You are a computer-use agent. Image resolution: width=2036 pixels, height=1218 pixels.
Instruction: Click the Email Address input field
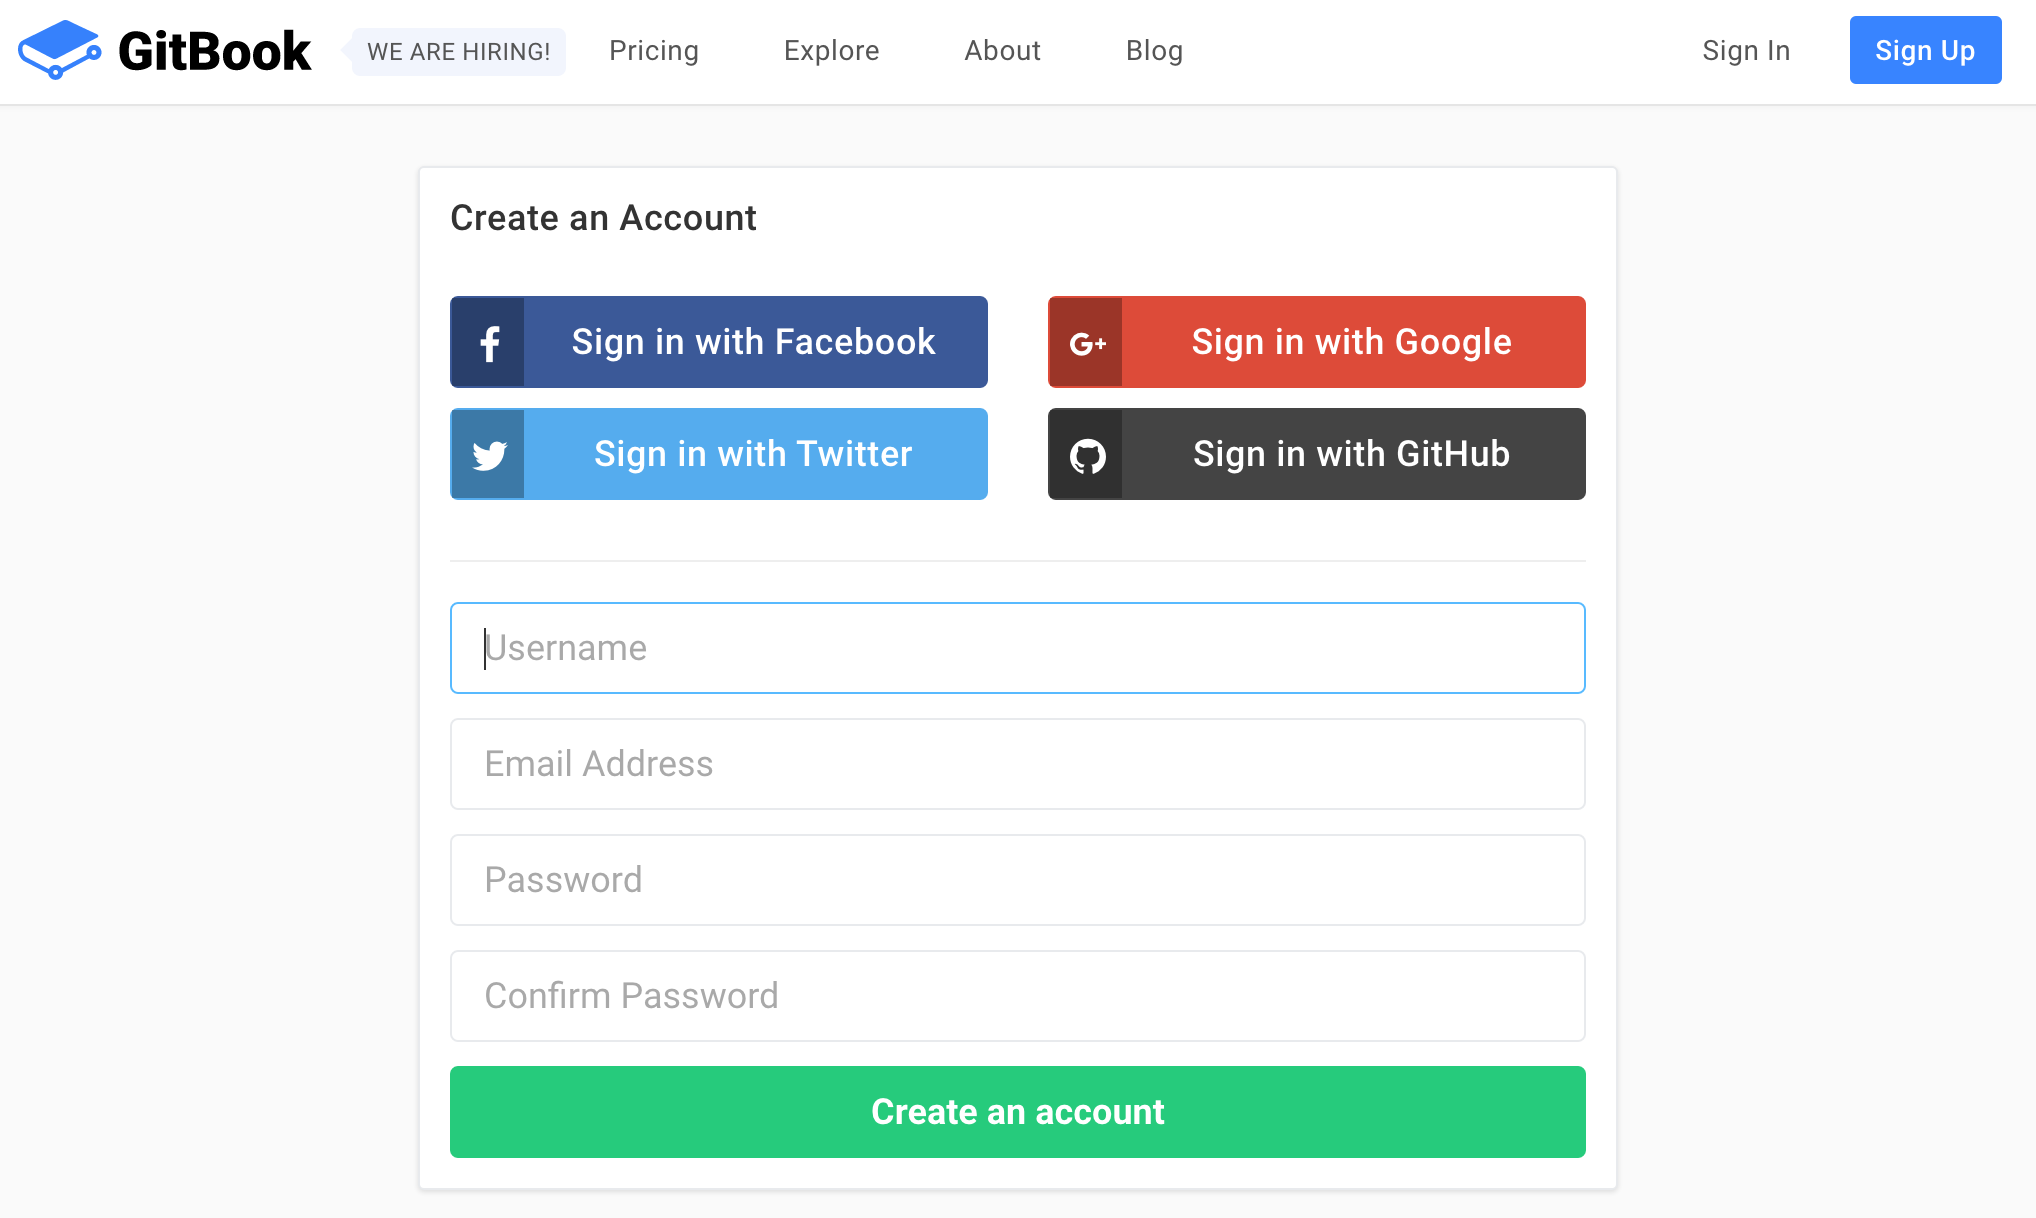(1017, 763)
